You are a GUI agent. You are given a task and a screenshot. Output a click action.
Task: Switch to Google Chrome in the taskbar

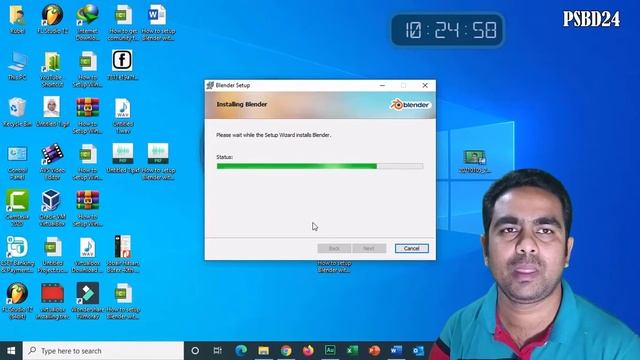[x=286, y=351]
